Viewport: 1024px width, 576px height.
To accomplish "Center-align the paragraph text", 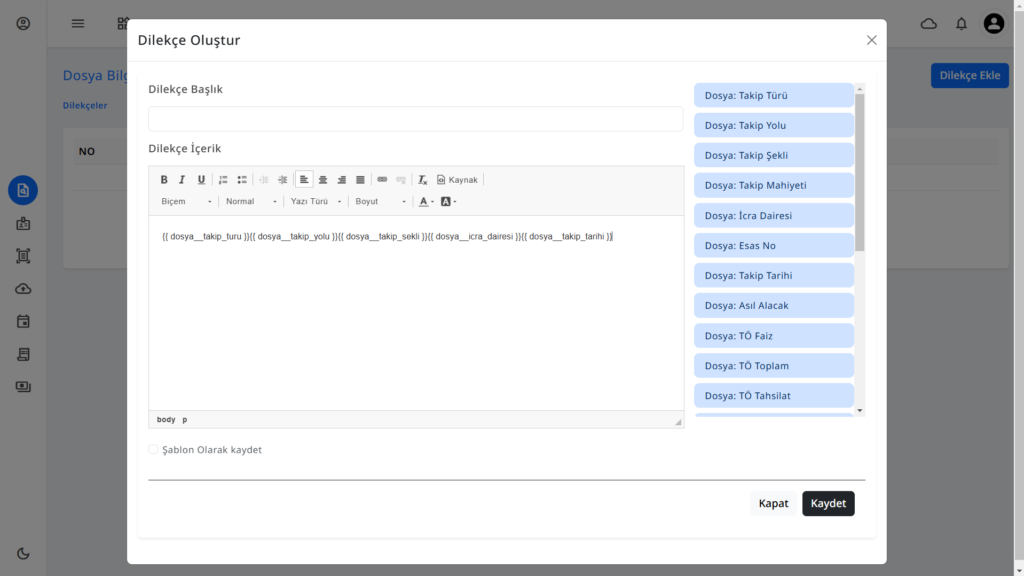I will point(323,180).
